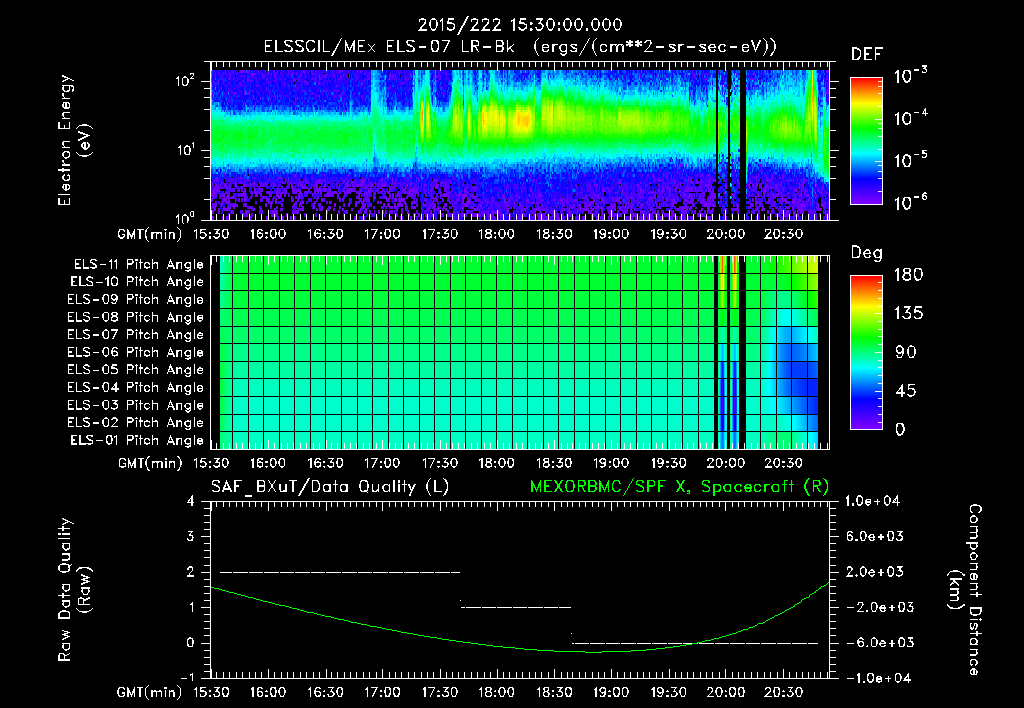Click the 90 value on Deg scale
1024x708 pixels.
coord(905,352)
